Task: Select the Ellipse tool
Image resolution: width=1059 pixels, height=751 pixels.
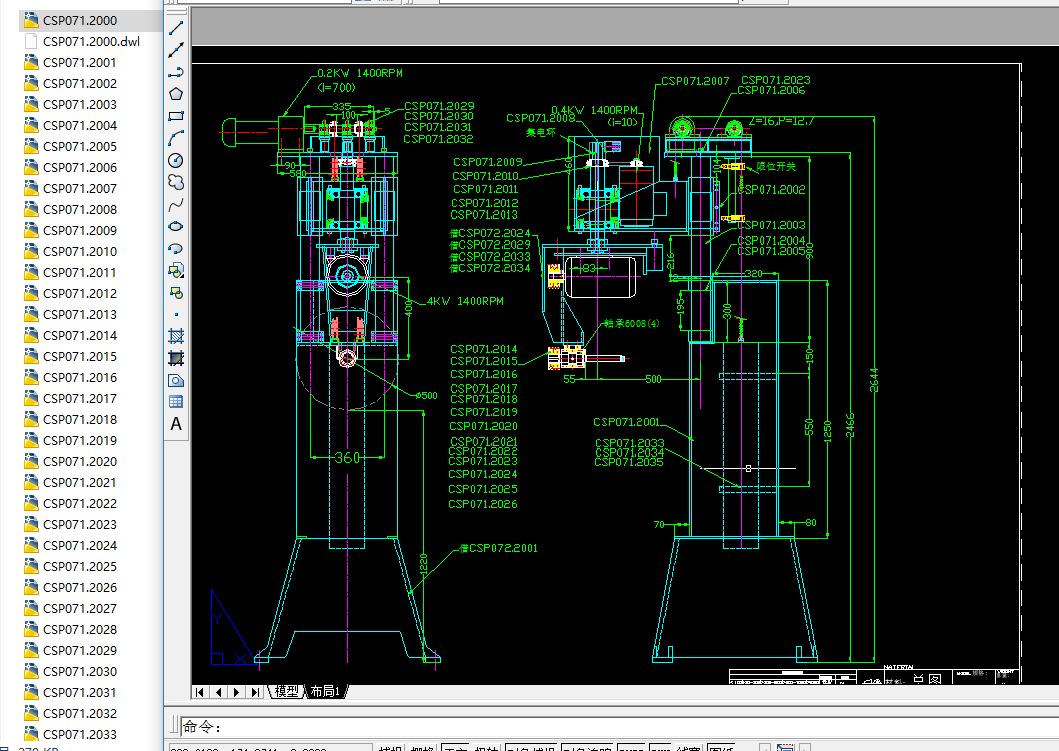Action: [x=176, y=226]
